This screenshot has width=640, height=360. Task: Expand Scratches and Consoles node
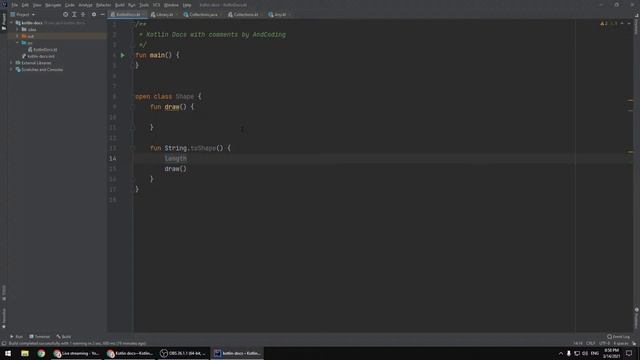tap(11, 70)
